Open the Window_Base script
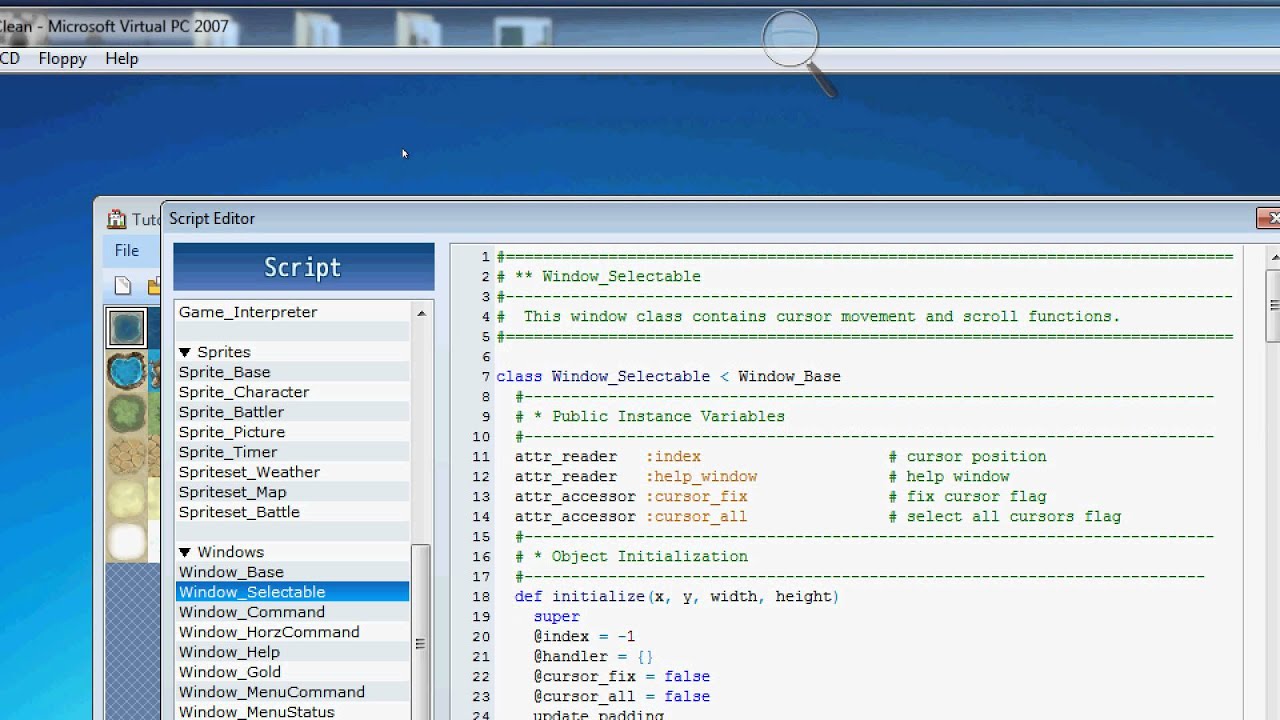This screenshot has height=720, width=1280. 294,572
